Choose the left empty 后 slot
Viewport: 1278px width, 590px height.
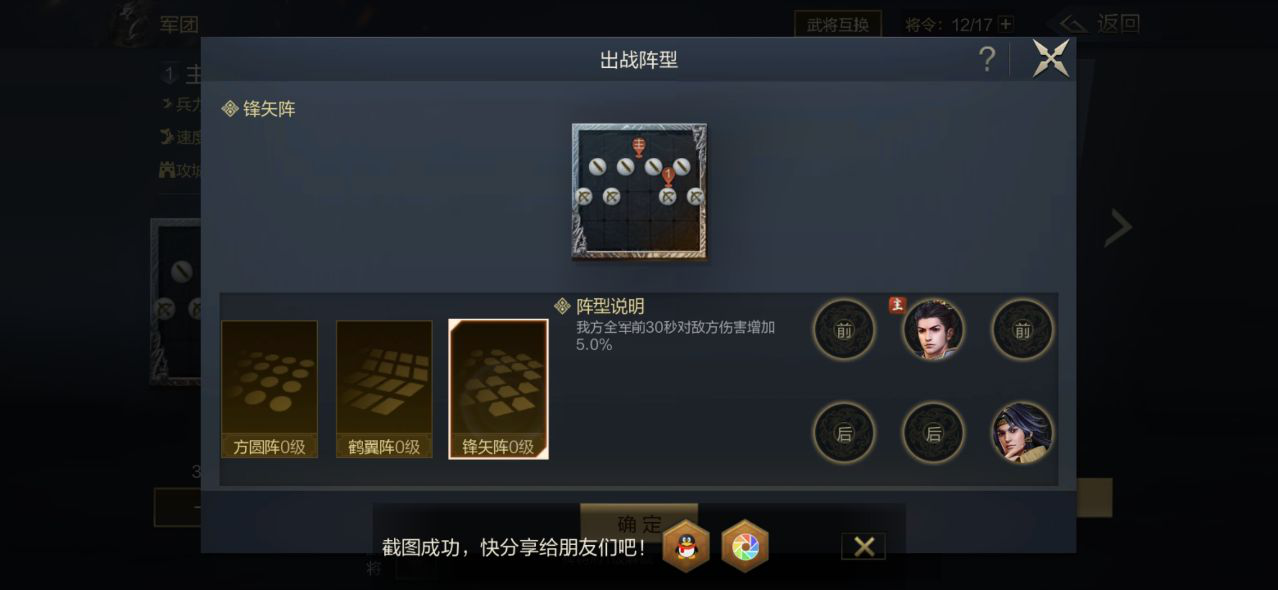click(844, 433)
